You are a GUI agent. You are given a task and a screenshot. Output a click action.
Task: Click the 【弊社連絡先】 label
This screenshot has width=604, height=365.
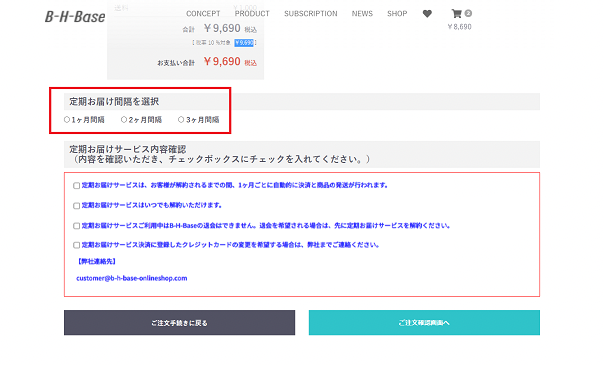click(x=96, y=261)
